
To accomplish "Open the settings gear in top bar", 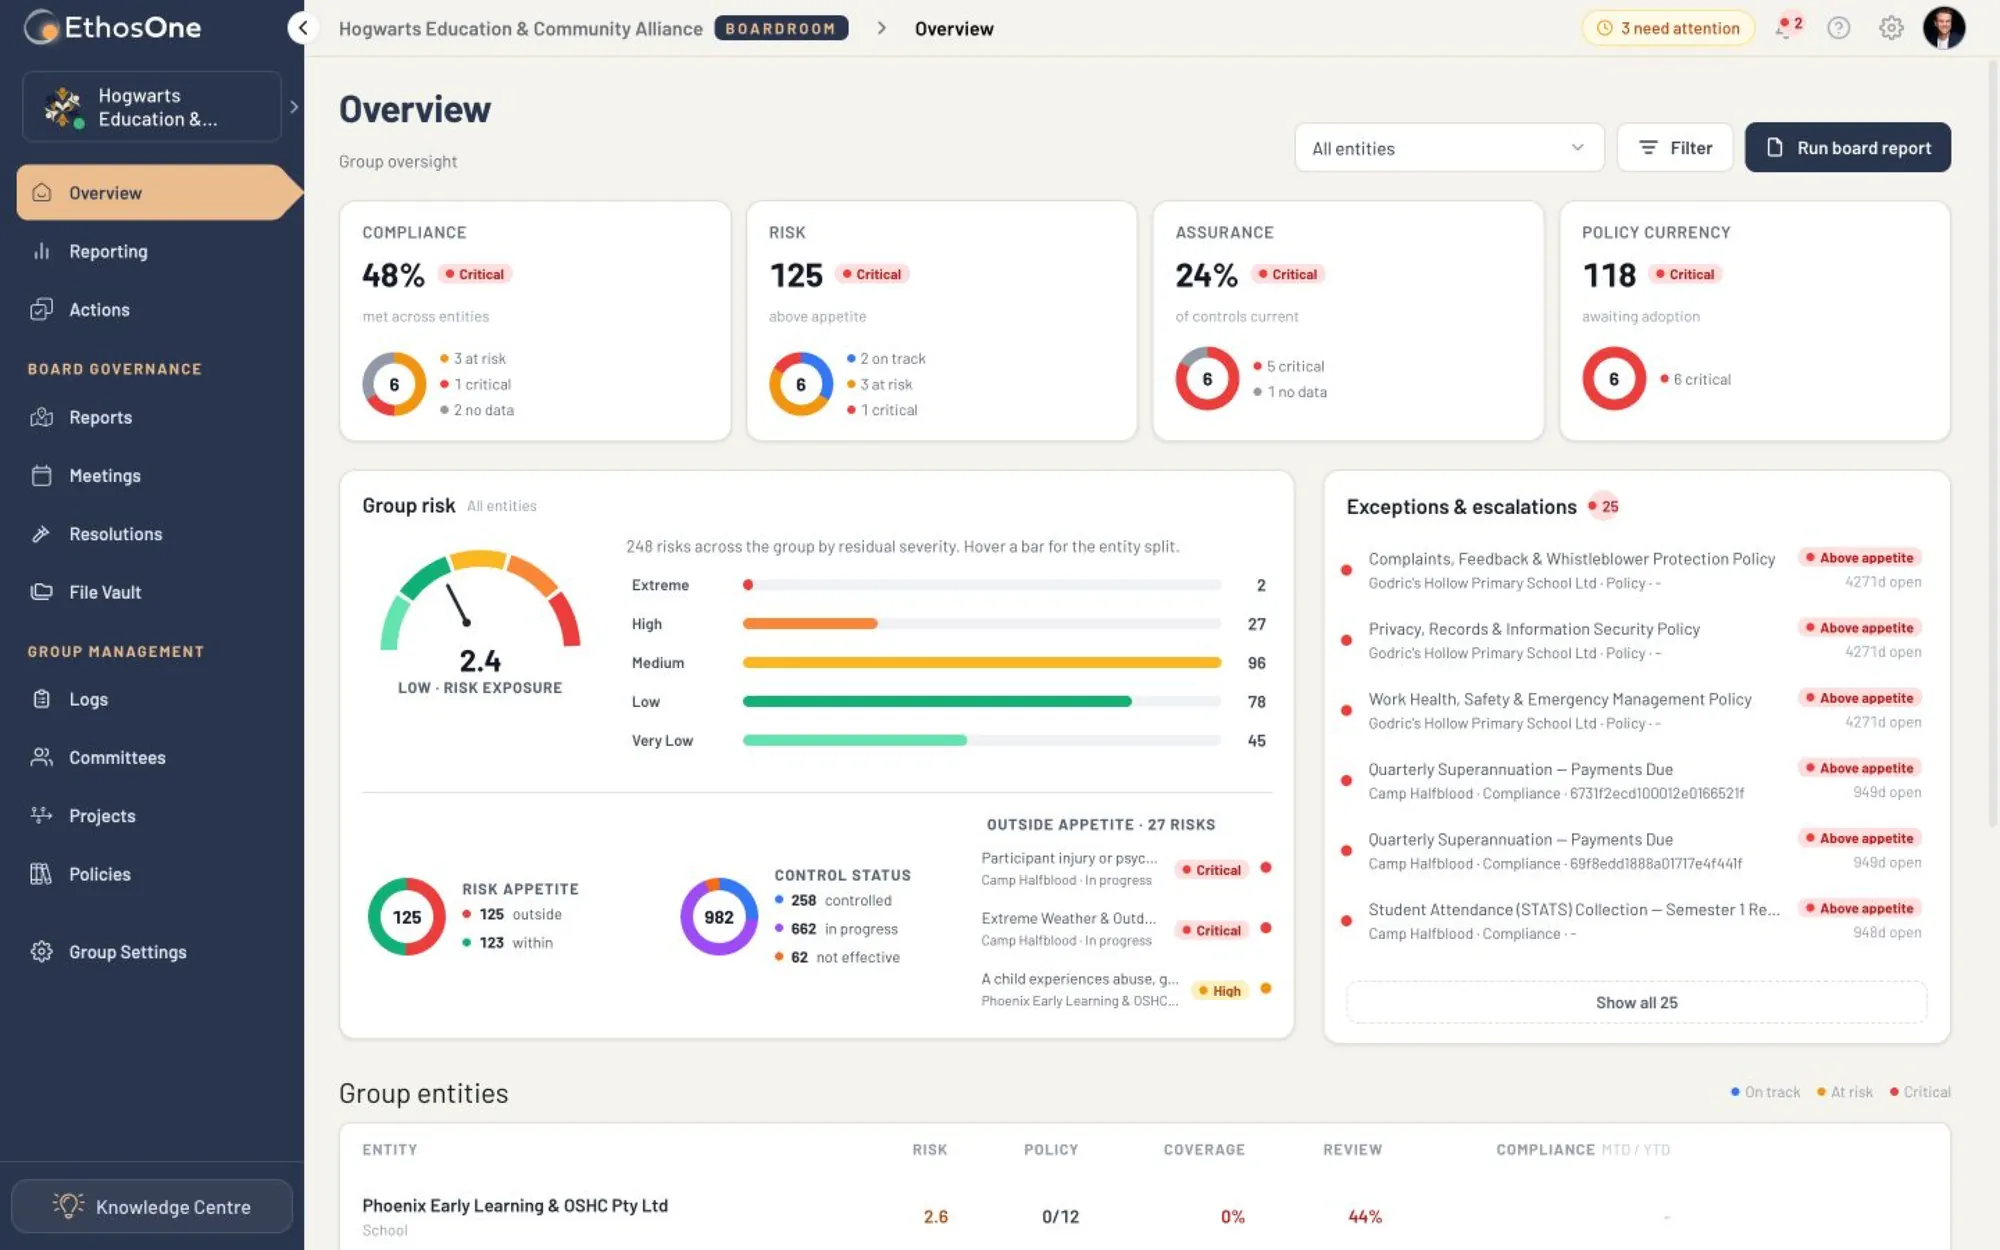I will point(1890,28).
